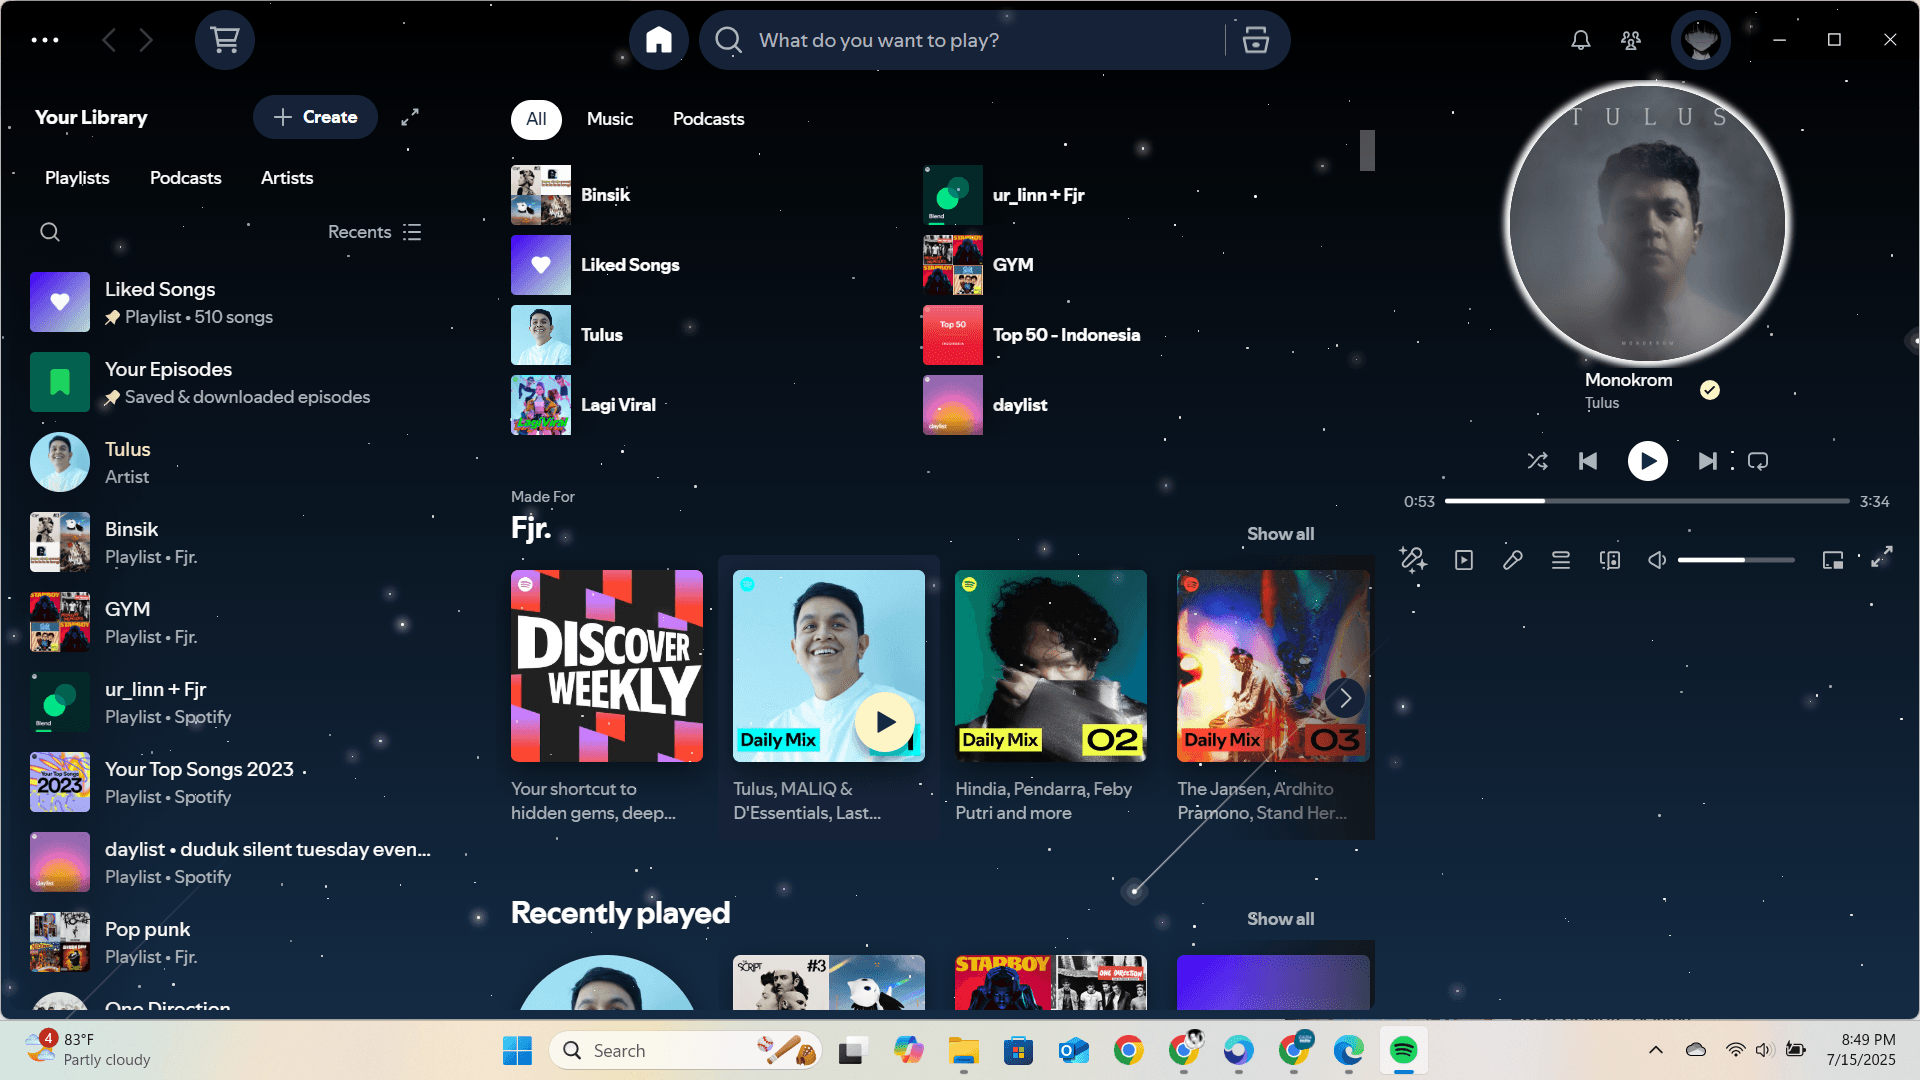
Task: Expand Your Library with the arrows icon
Action: pyautogui.click(x=410, y=117)
